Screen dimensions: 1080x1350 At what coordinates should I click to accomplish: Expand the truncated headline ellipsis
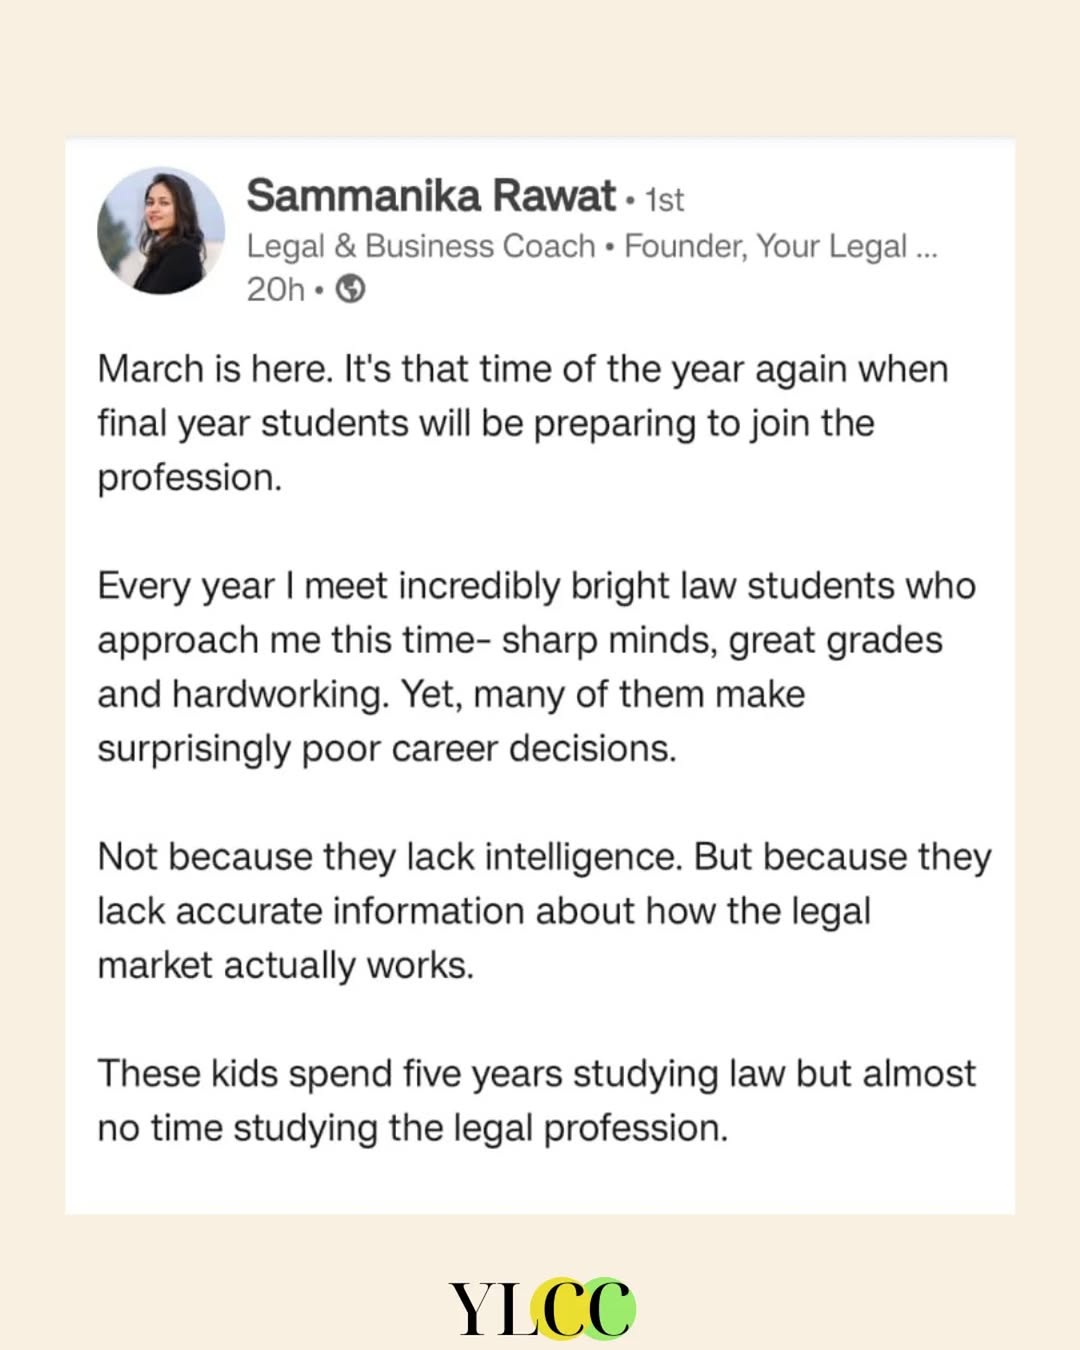(926, 248)
